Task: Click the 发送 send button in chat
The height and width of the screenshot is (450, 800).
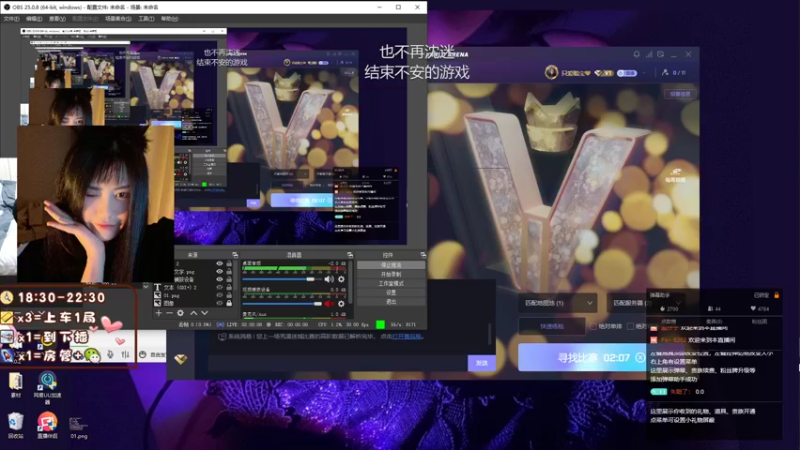Action: [x=482, y=363]
